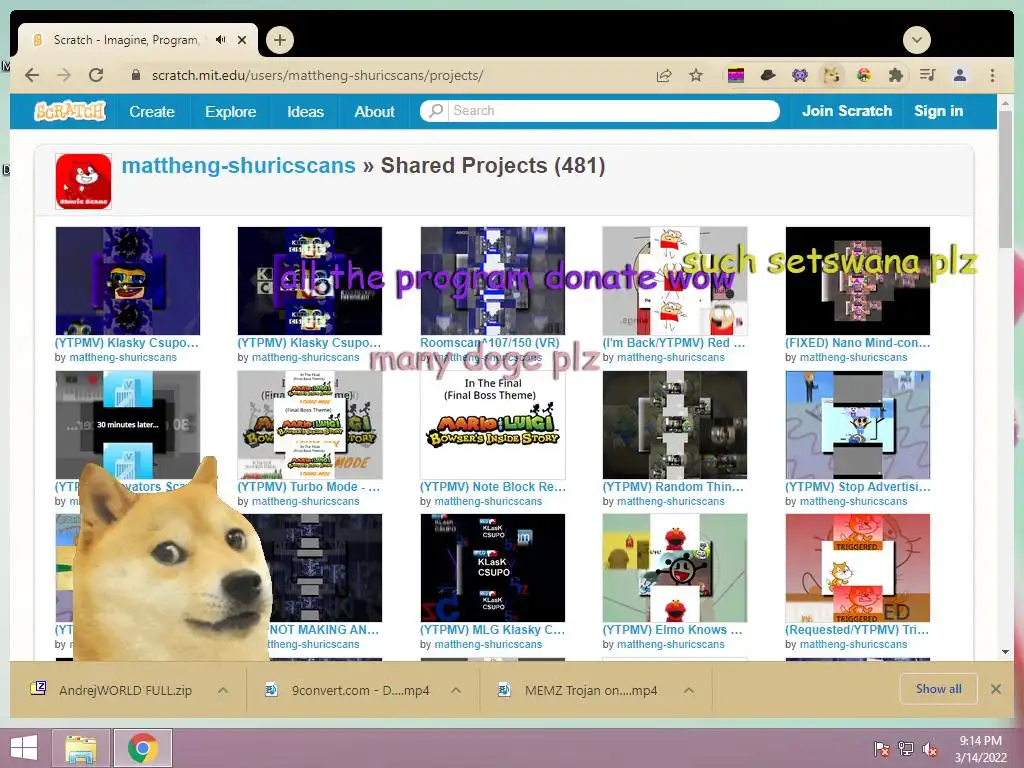Bookmark this page with star icon
1024x768 pixels.
pyautogui.click(x=696, y=75)
